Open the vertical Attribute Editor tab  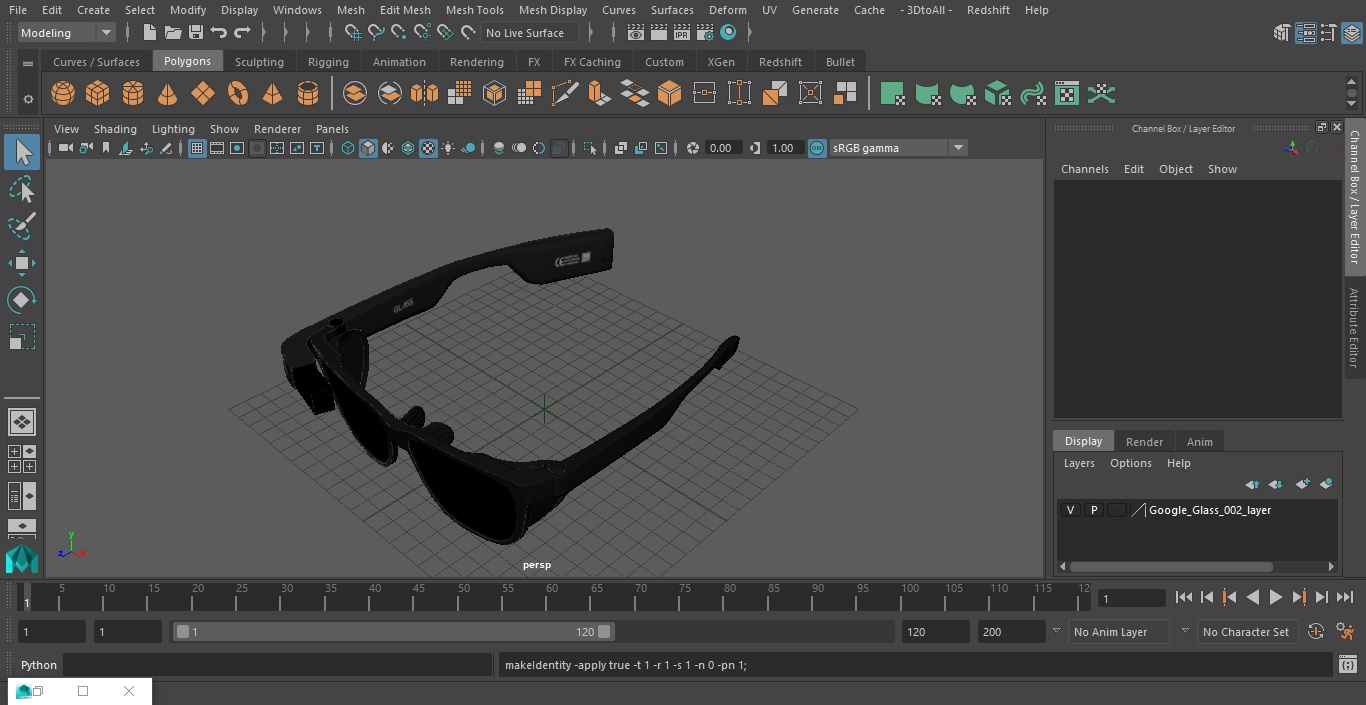click(x=1354, y=329)
